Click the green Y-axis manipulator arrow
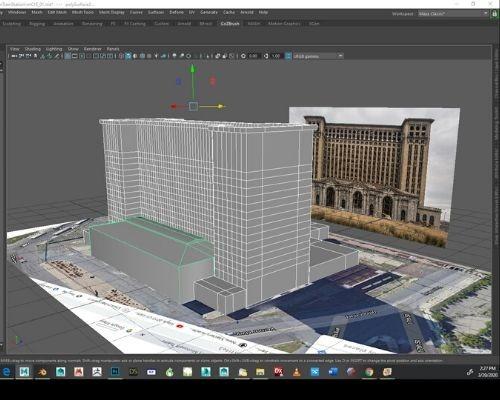This screenshot has height=400, width=500. coord(192,69)
